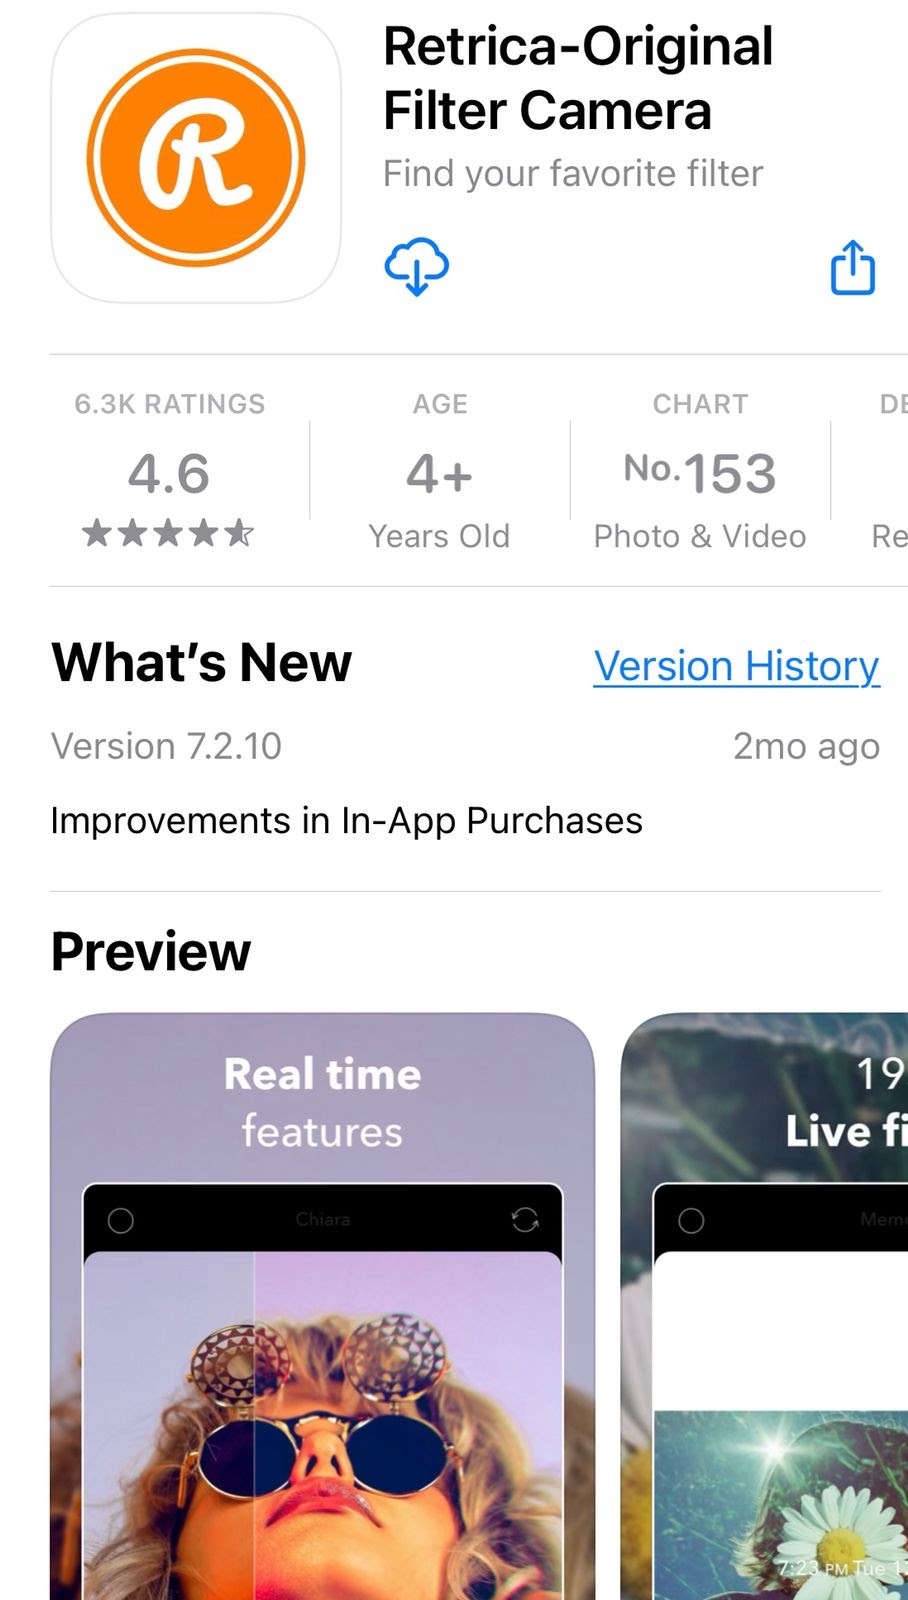Tap the 4.6 ratings summary
The width and height of the screenshot is (908, 1600).
(169, 471)
